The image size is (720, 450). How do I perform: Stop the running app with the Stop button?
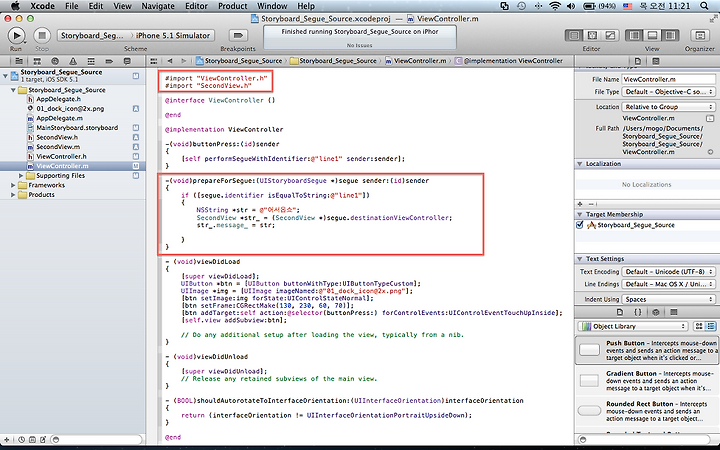(42, 35)
